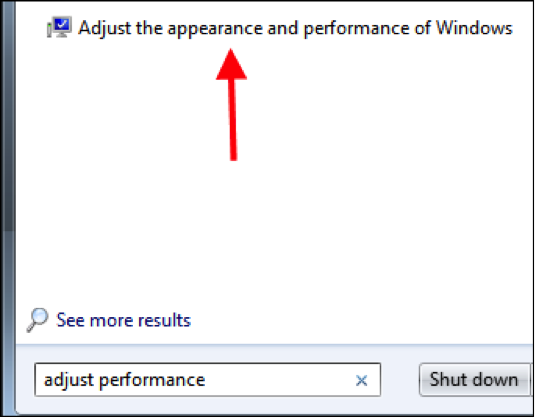Open Adjust the appearance and performance of Windows

pyautogui.click(x=295, y=28)
